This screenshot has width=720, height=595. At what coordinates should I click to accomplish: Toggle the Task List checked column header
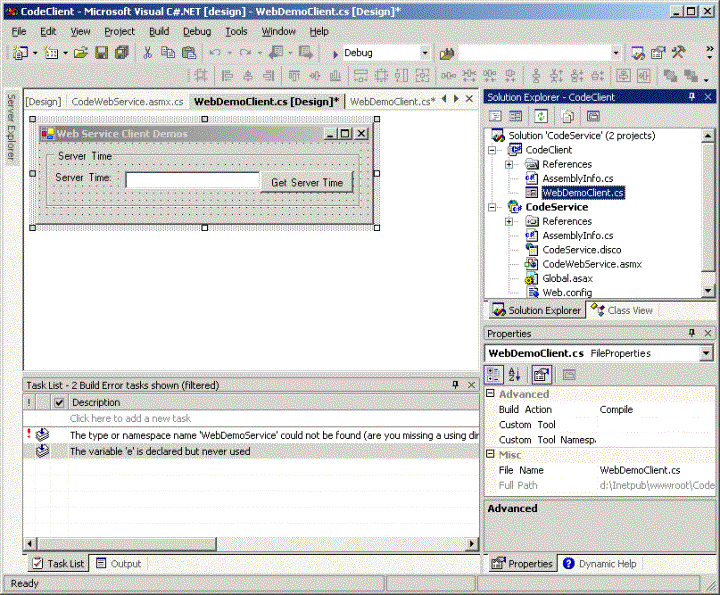[59, 403]
